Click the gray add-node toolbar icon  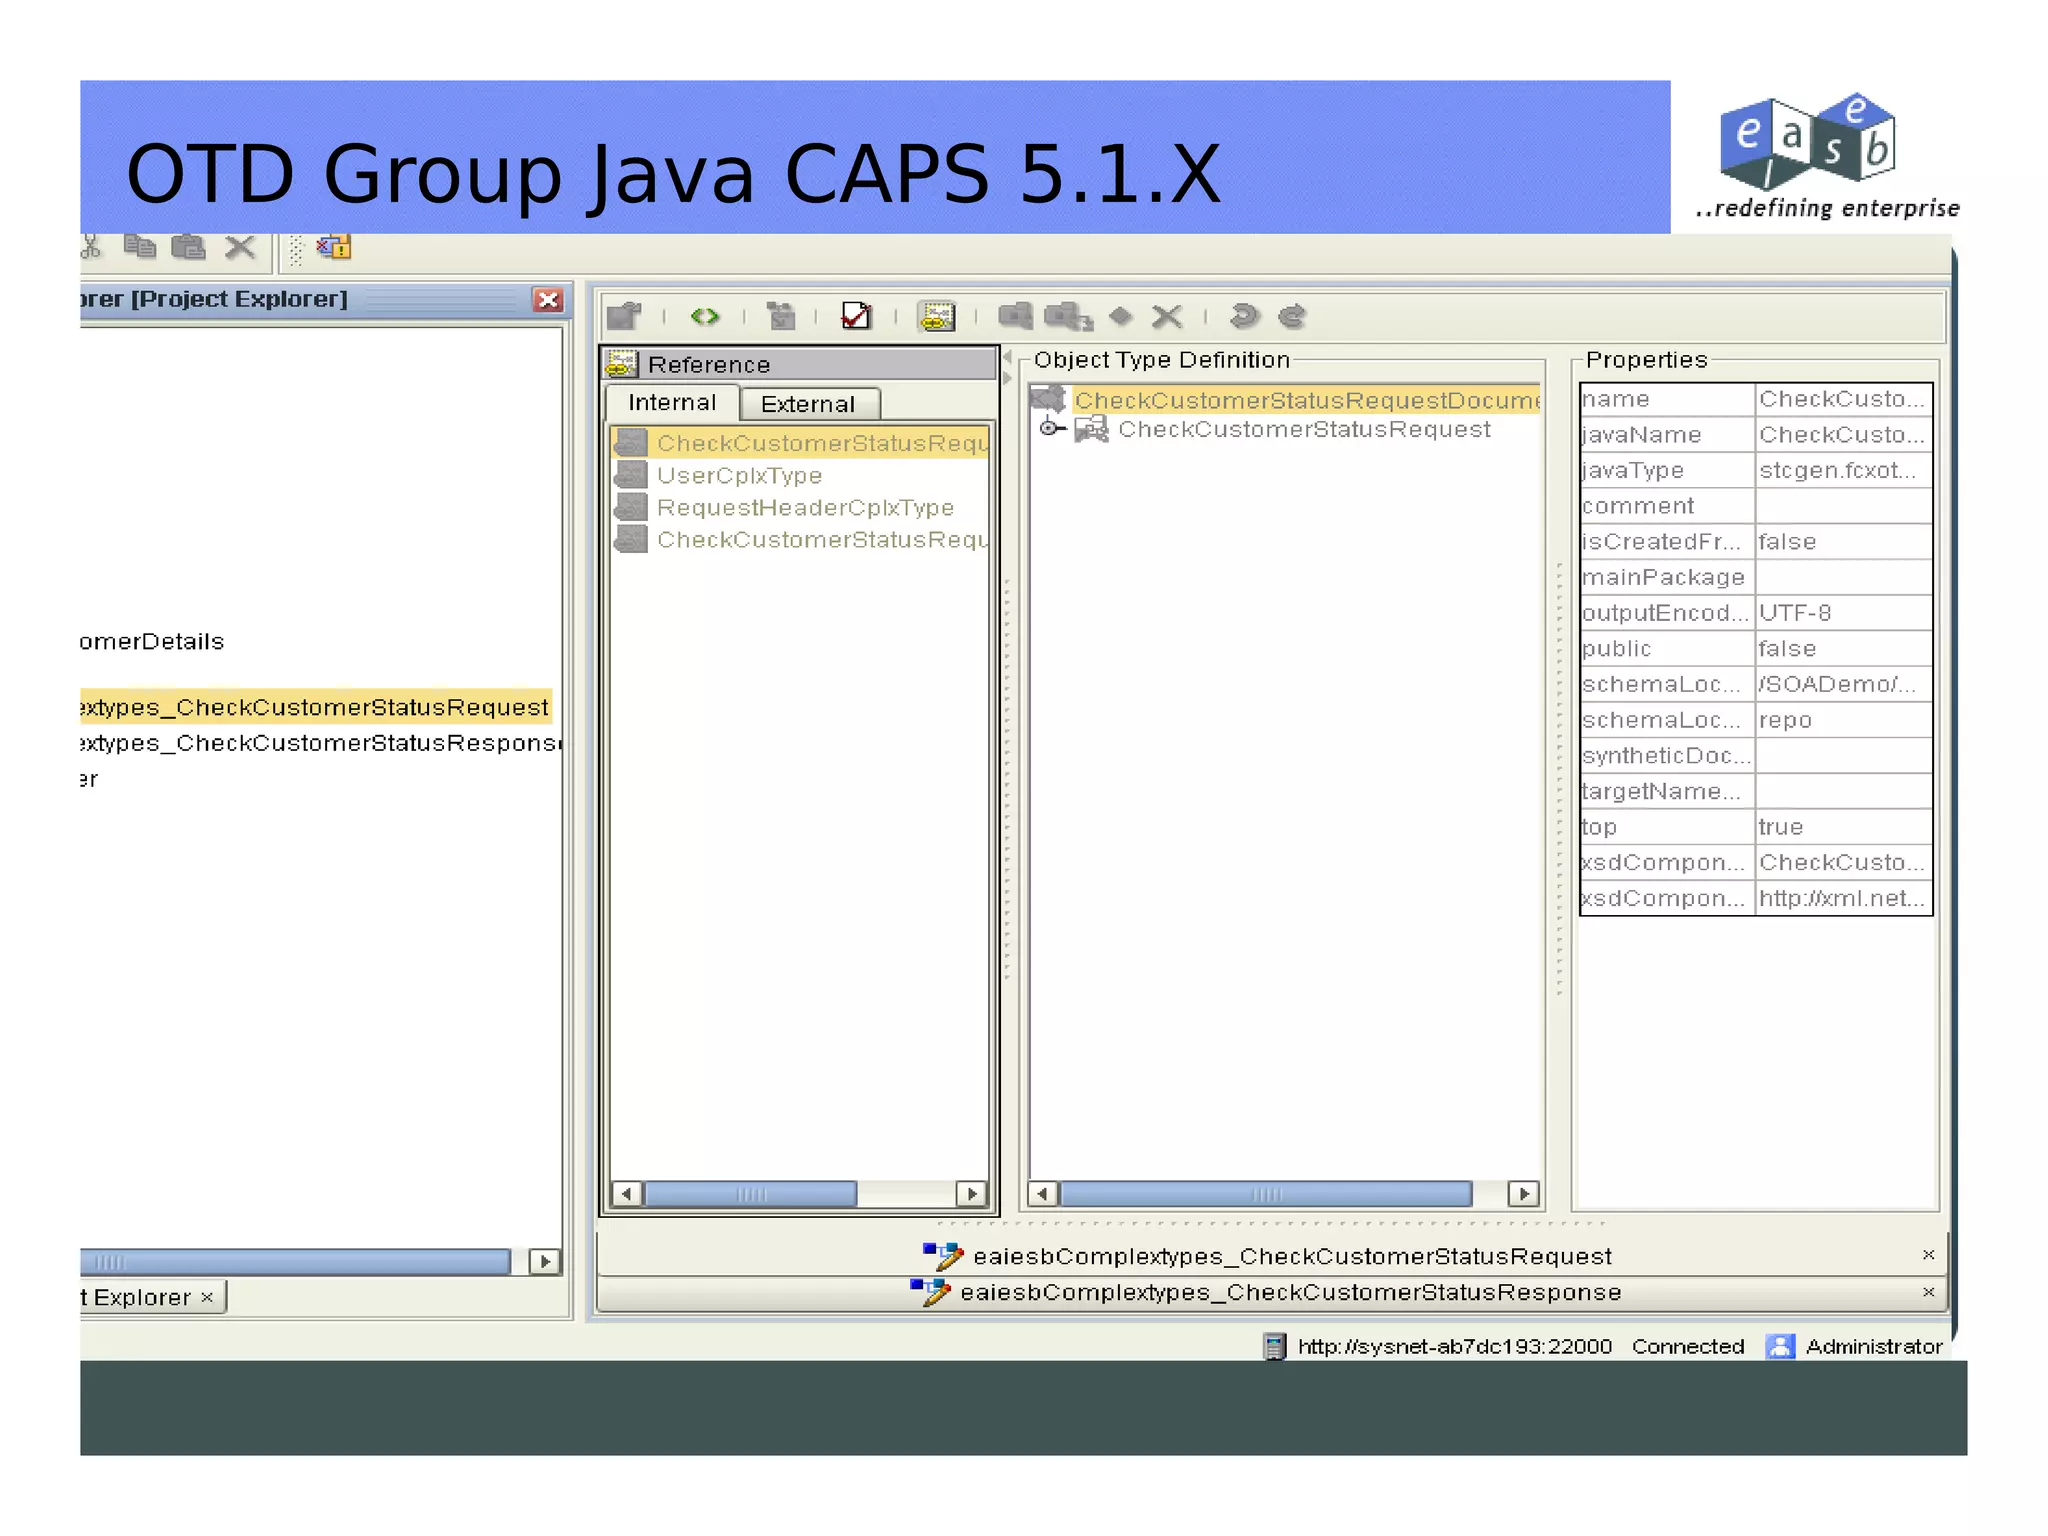1015,316
